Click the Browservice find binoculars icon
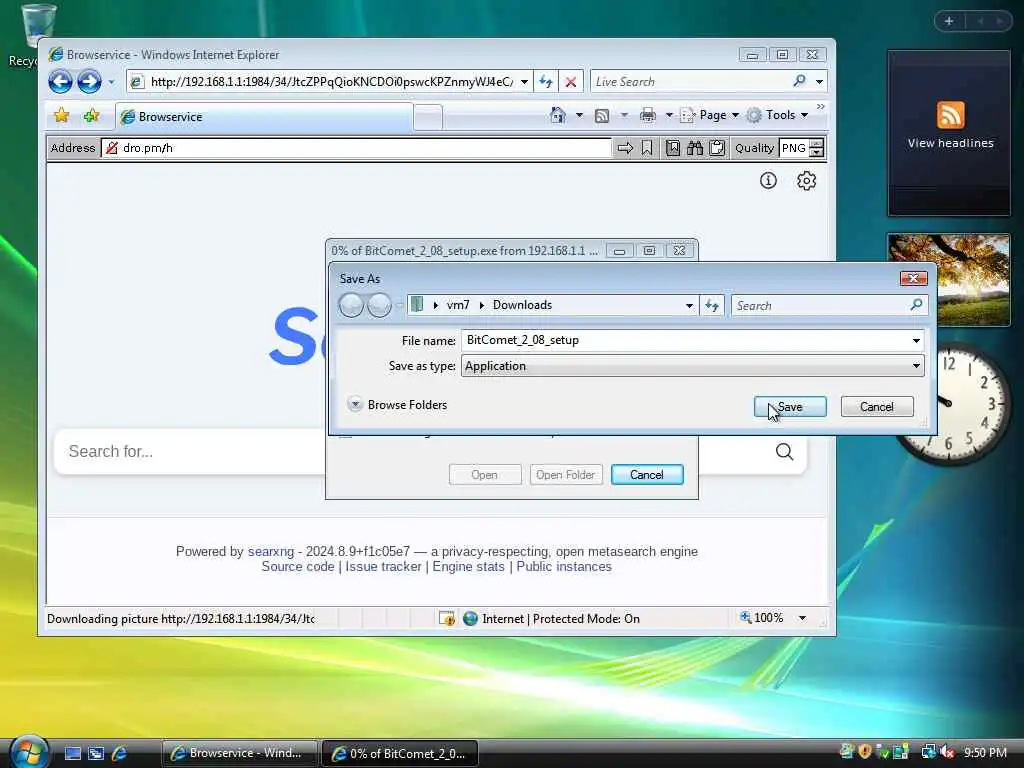 pyautogui.click(x=695, y=148)
